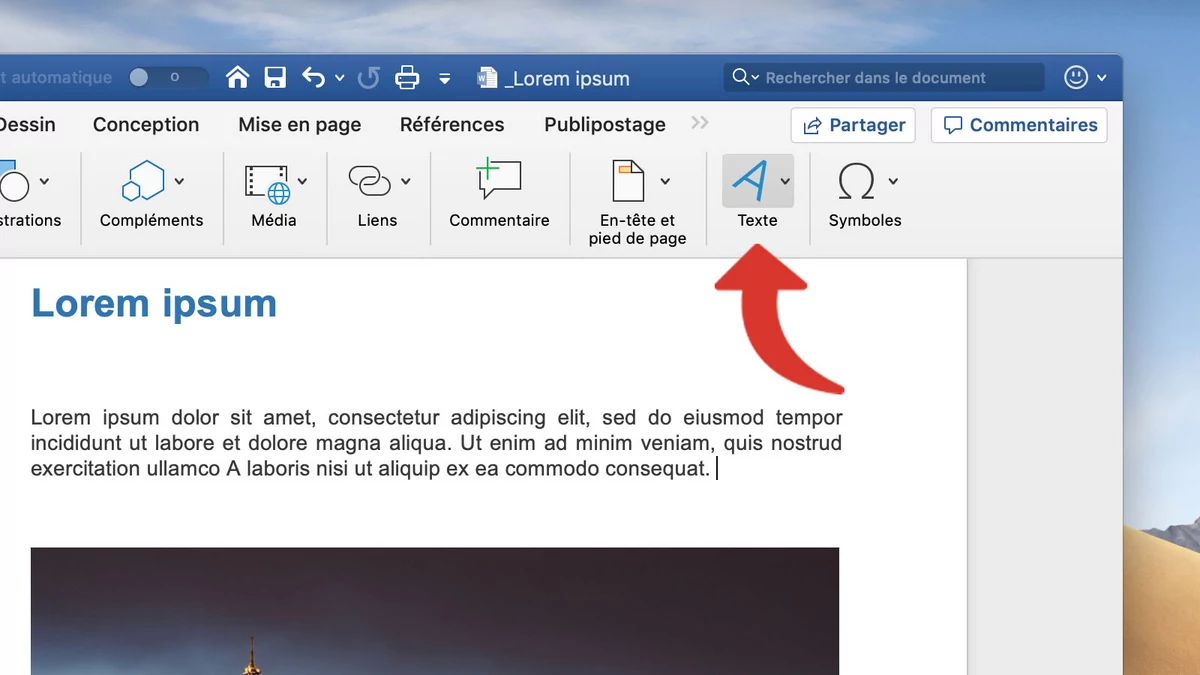This screenshot has height=675, width=1200.
Task: Click the Illustrations shapes icon
Action: pos(12,181)
